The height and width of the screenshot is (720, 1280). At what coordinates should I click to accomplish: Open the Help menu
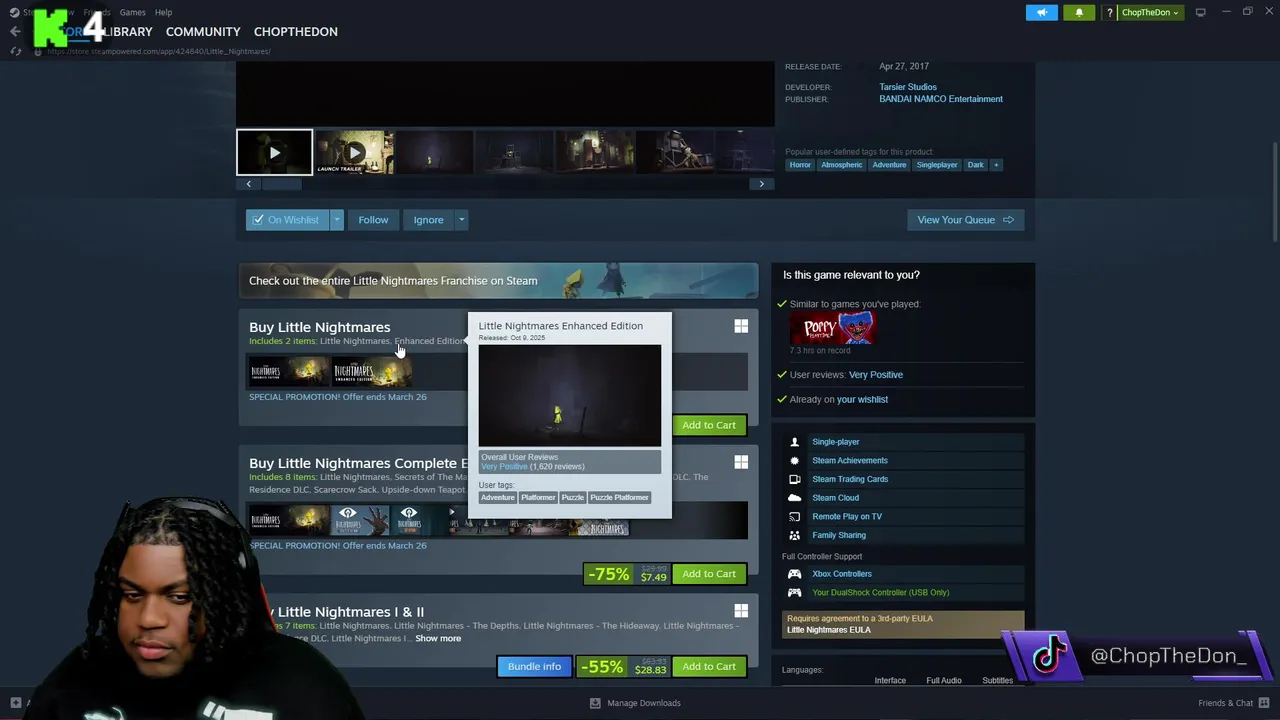(163, 12)
